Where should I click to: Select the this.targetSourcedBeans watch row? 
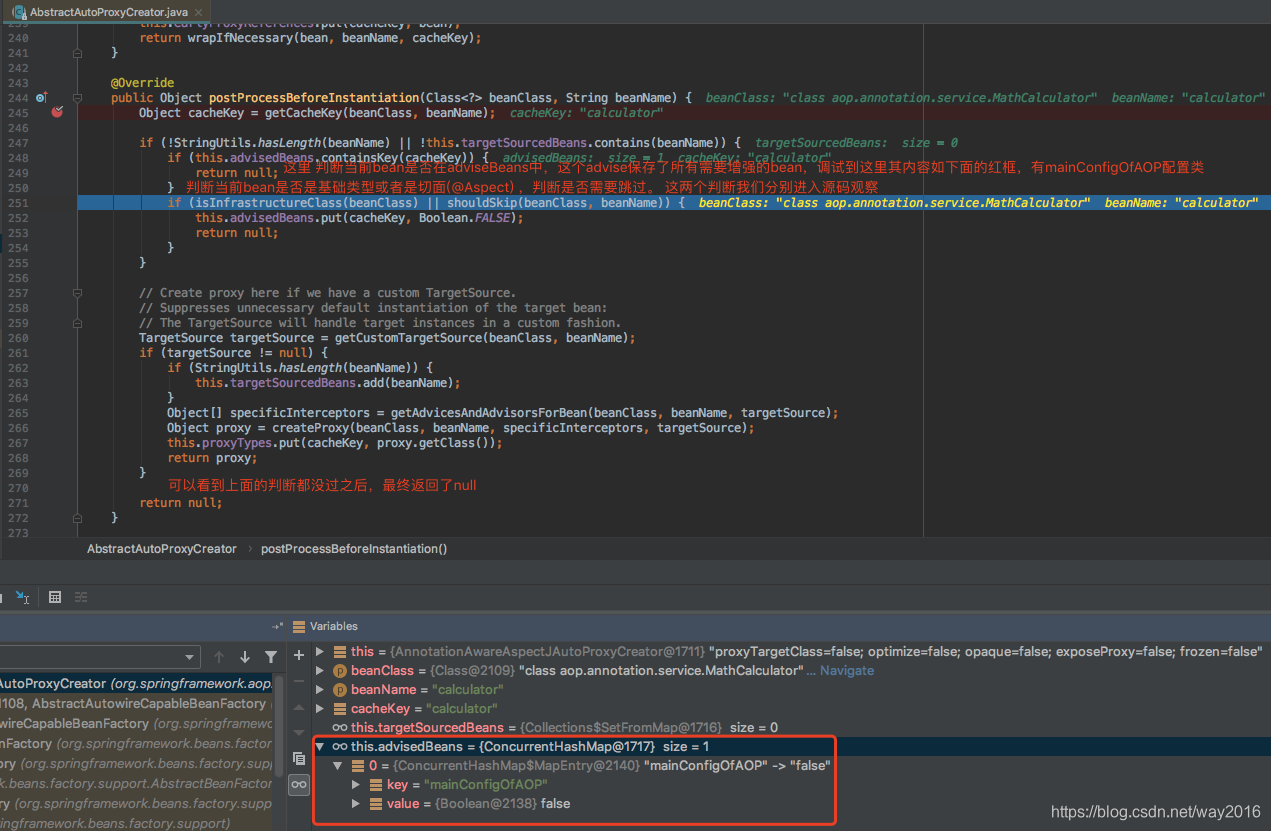[x=791, y=727]
